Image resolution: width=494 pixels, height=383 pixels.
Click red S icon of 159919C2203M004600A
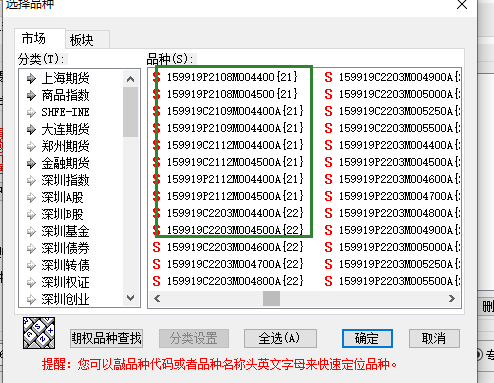[157, 247]
